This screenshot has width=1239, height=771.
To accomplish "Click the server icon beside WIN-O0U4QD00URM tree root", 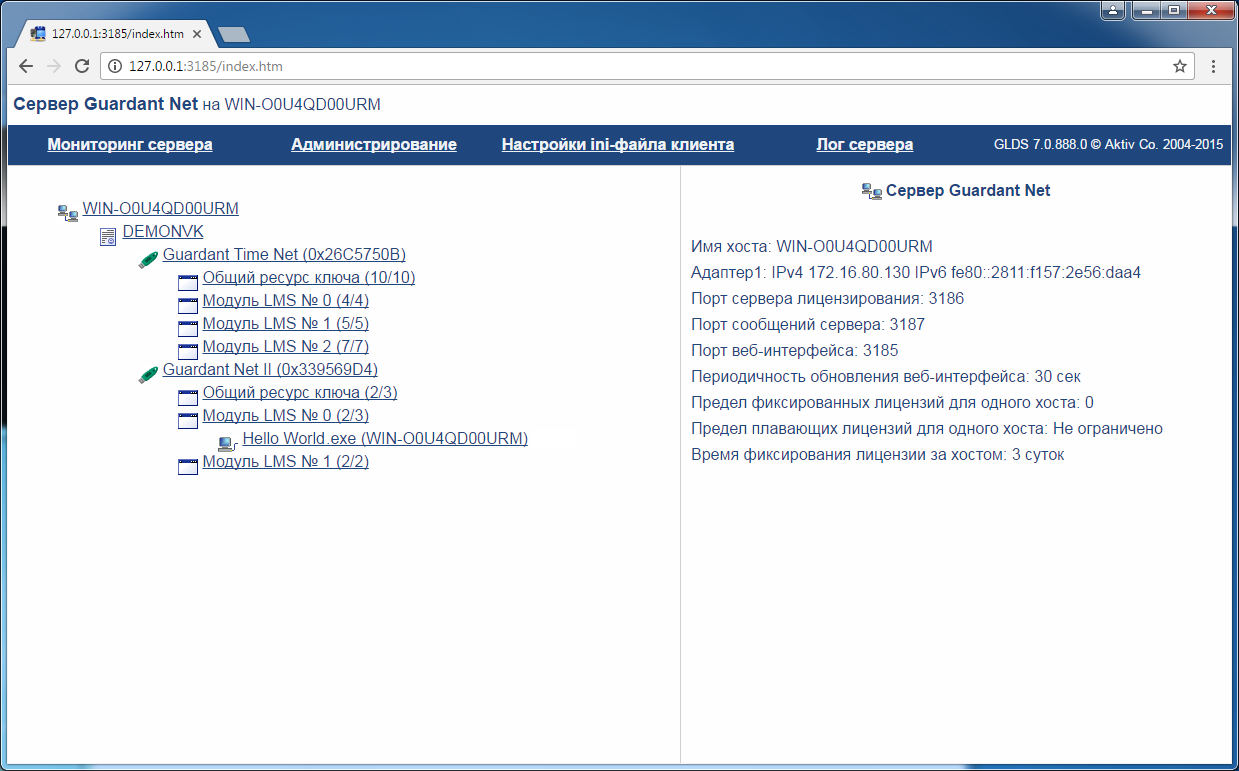I will pos(67,212).
